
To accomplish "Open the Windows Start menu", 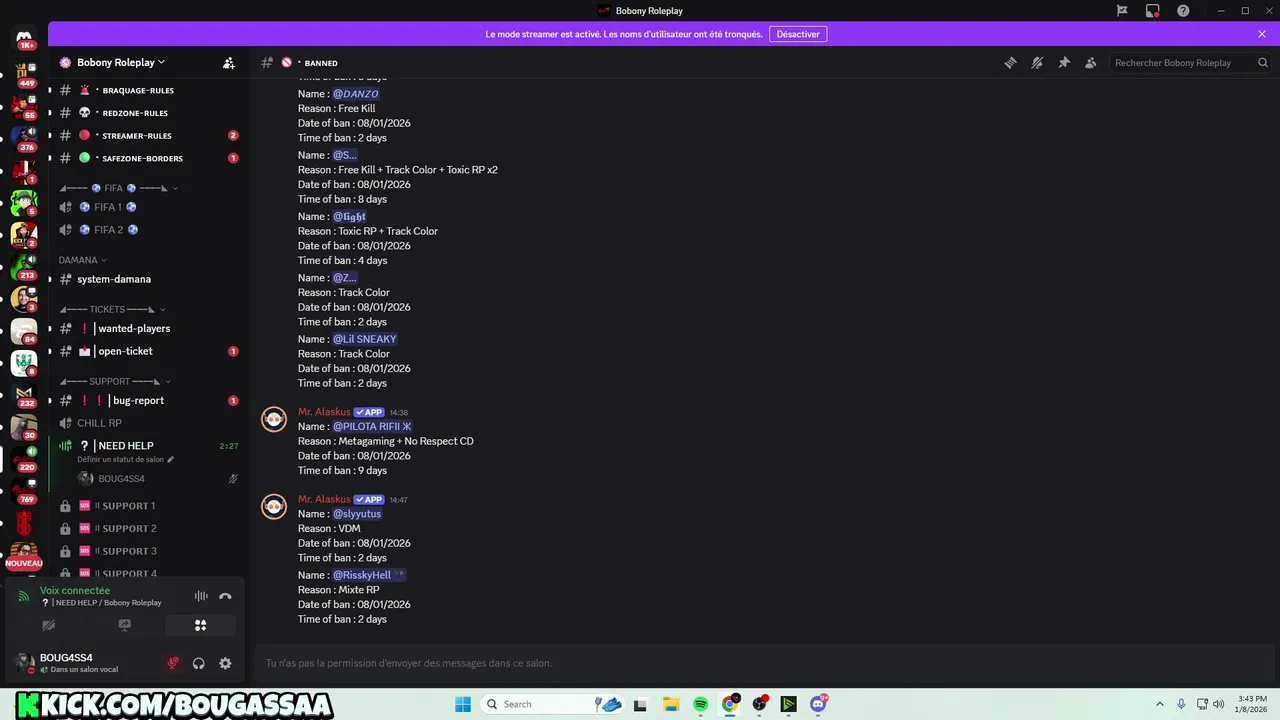I will [x=463, y=704].
